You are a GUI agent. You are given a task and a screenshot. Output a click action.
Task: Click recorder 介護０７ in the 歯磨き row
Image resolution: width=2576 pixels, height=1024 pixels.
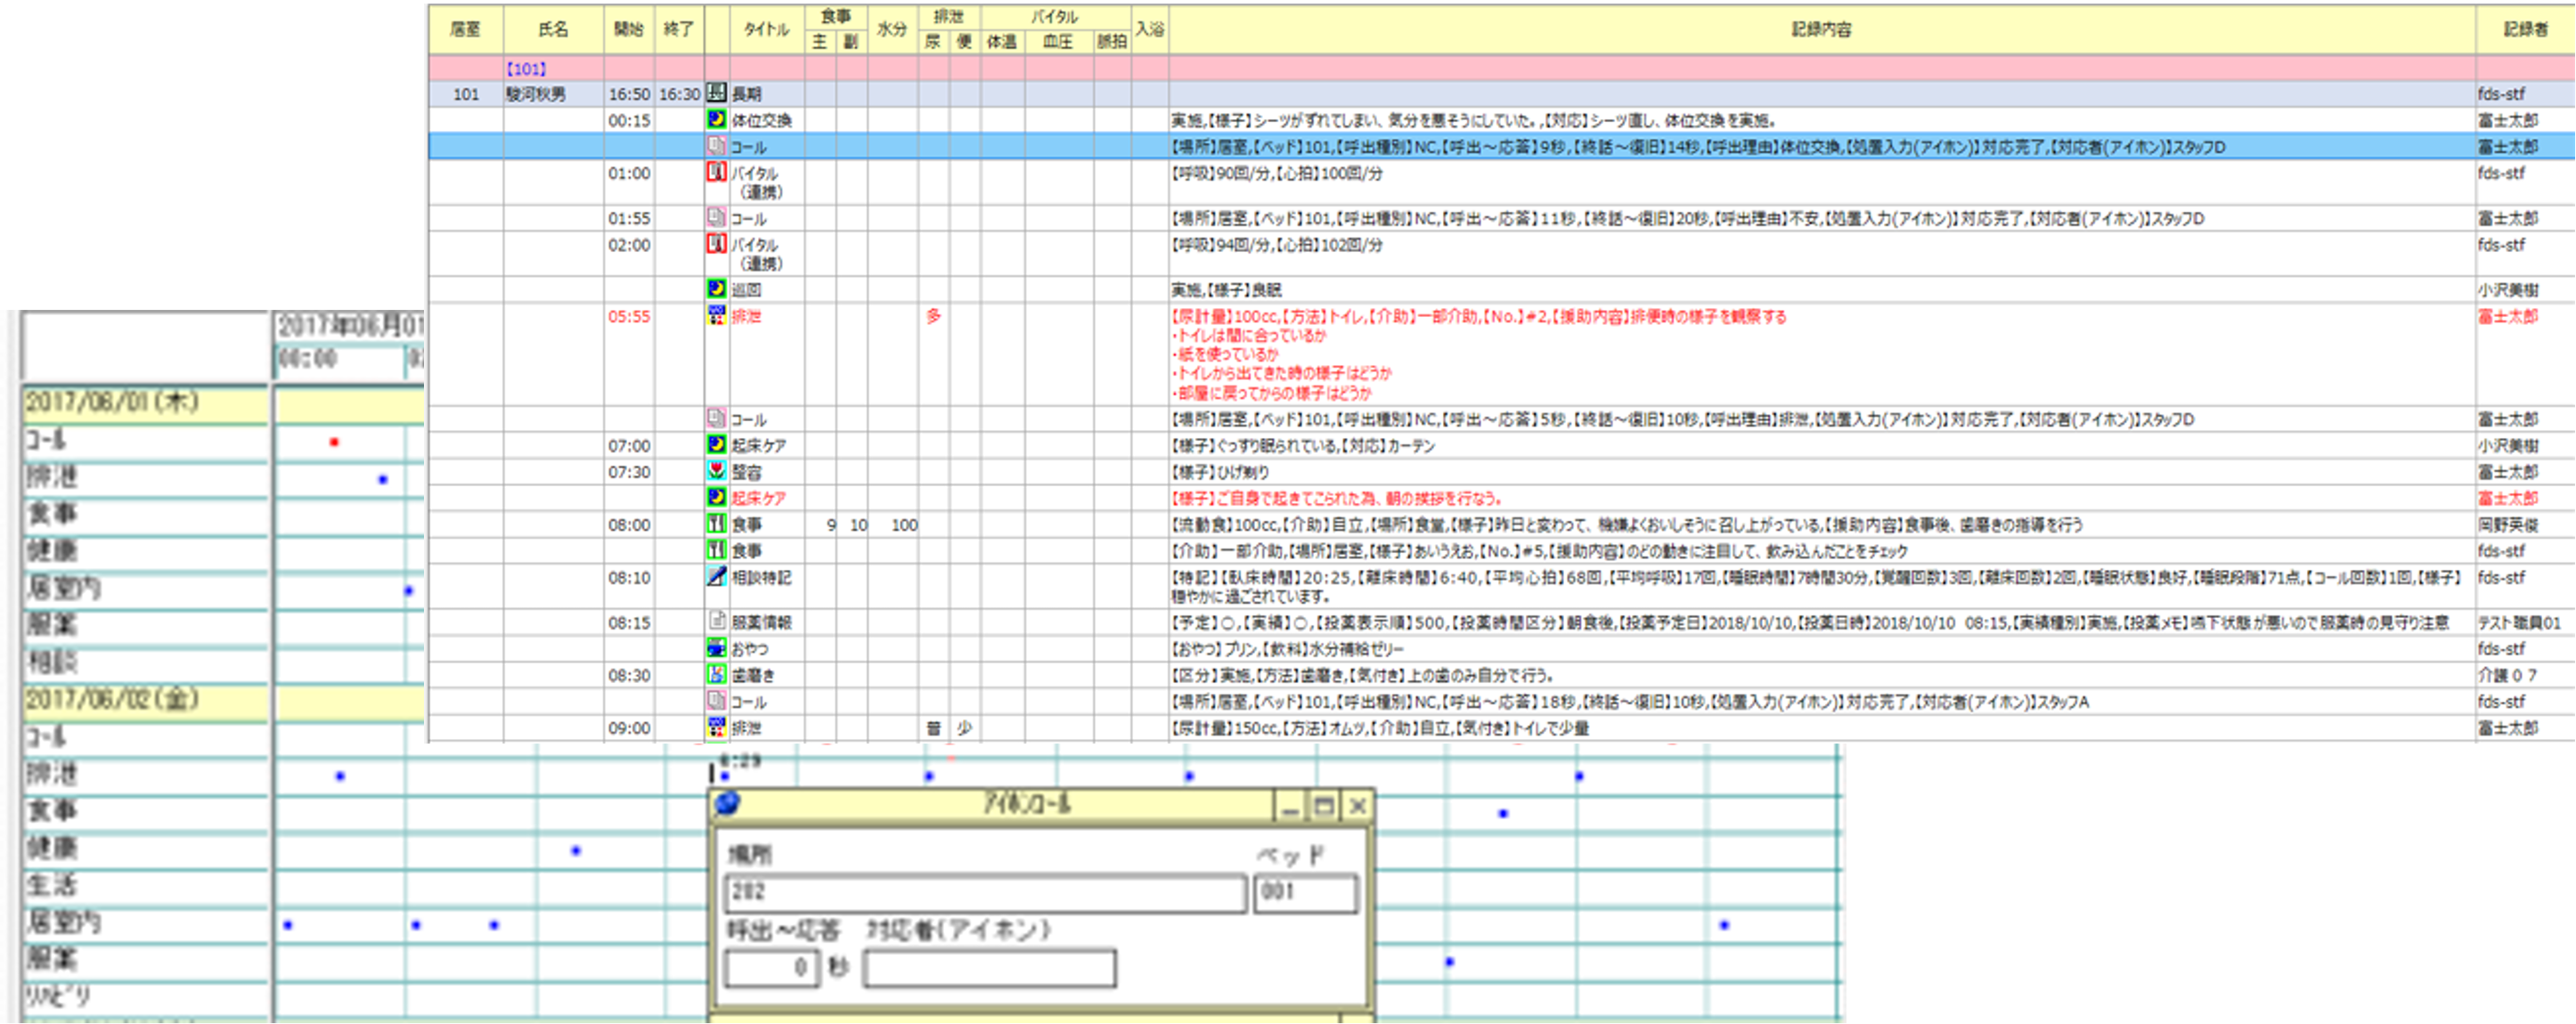click(2508, 675)
